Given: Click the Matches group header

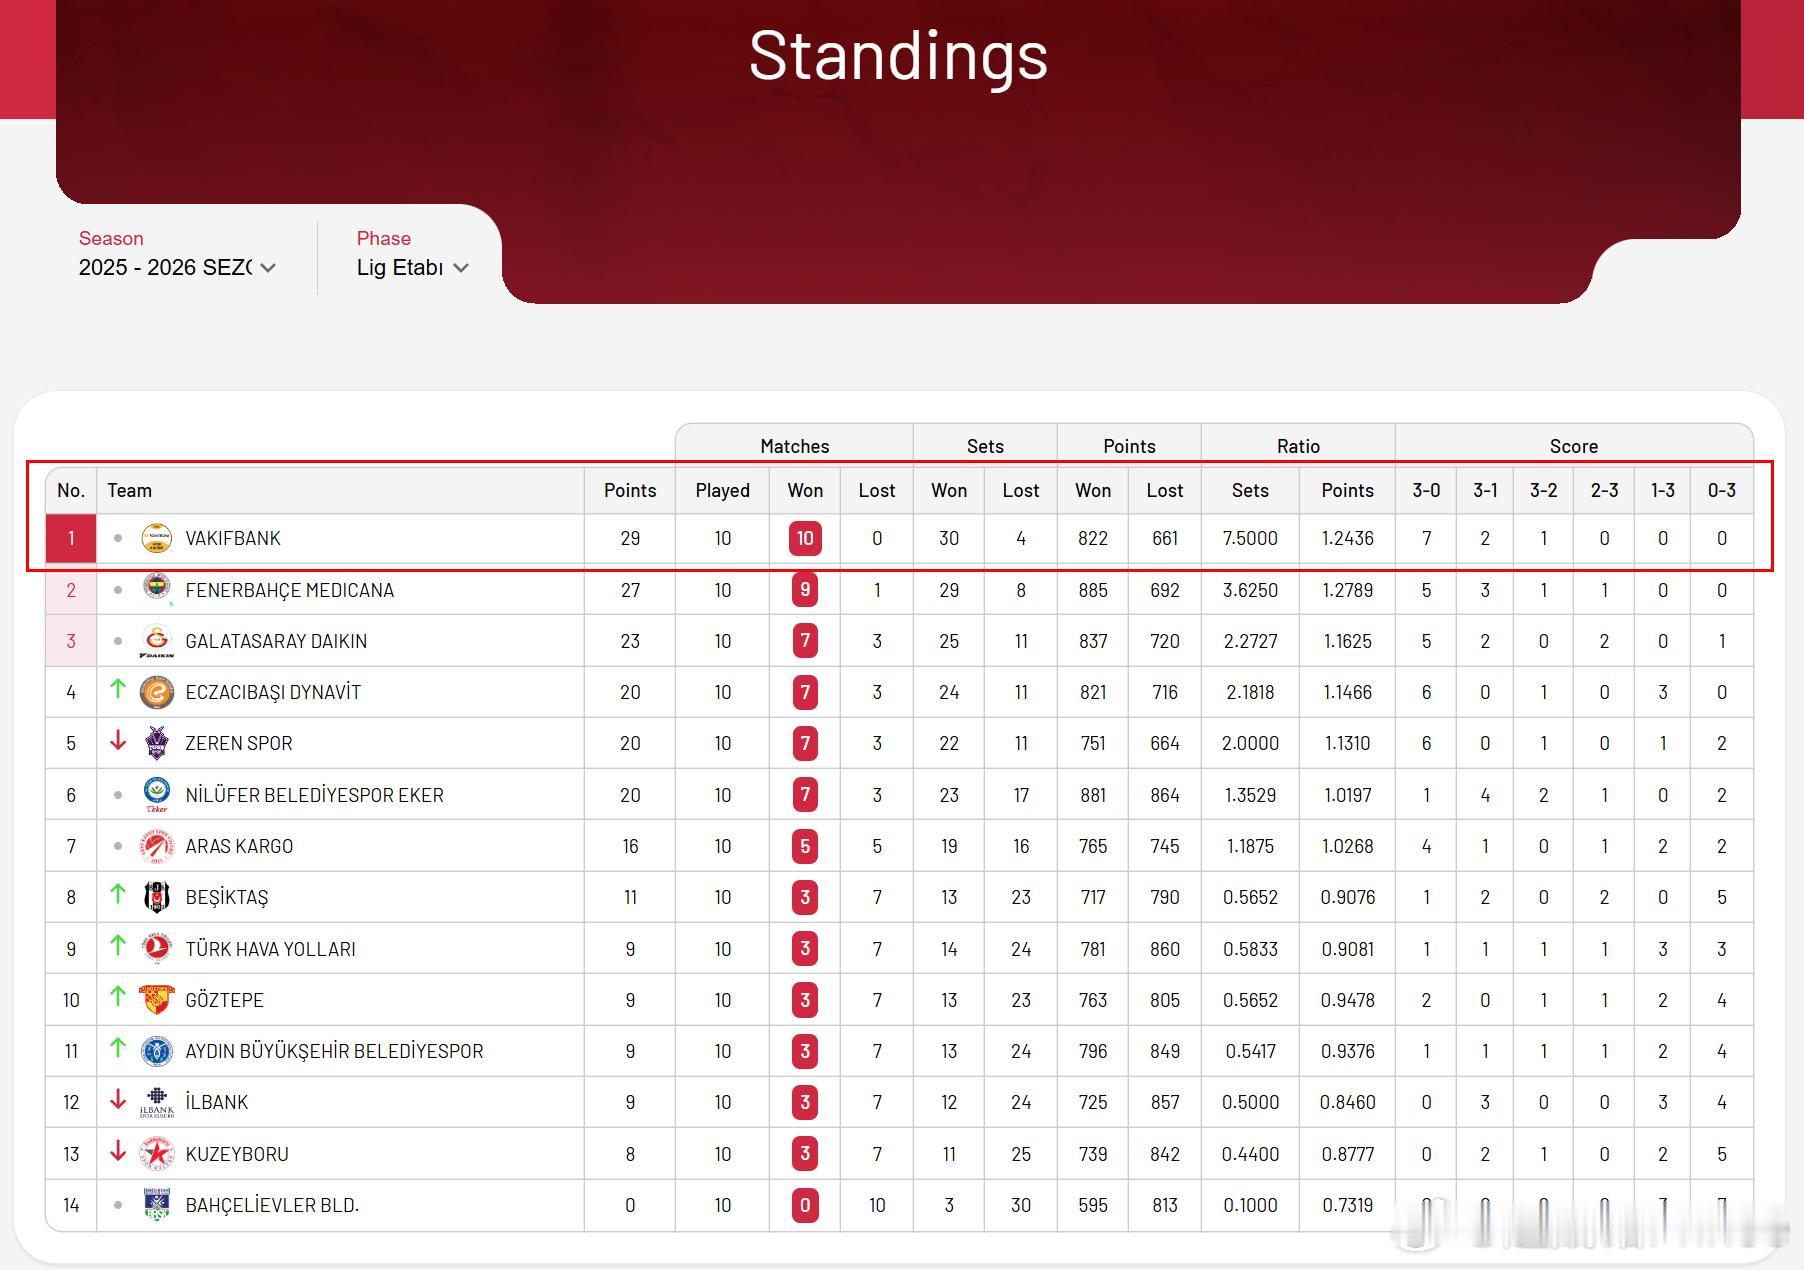Looking at the screenshot, I should (x=795, y=446).
